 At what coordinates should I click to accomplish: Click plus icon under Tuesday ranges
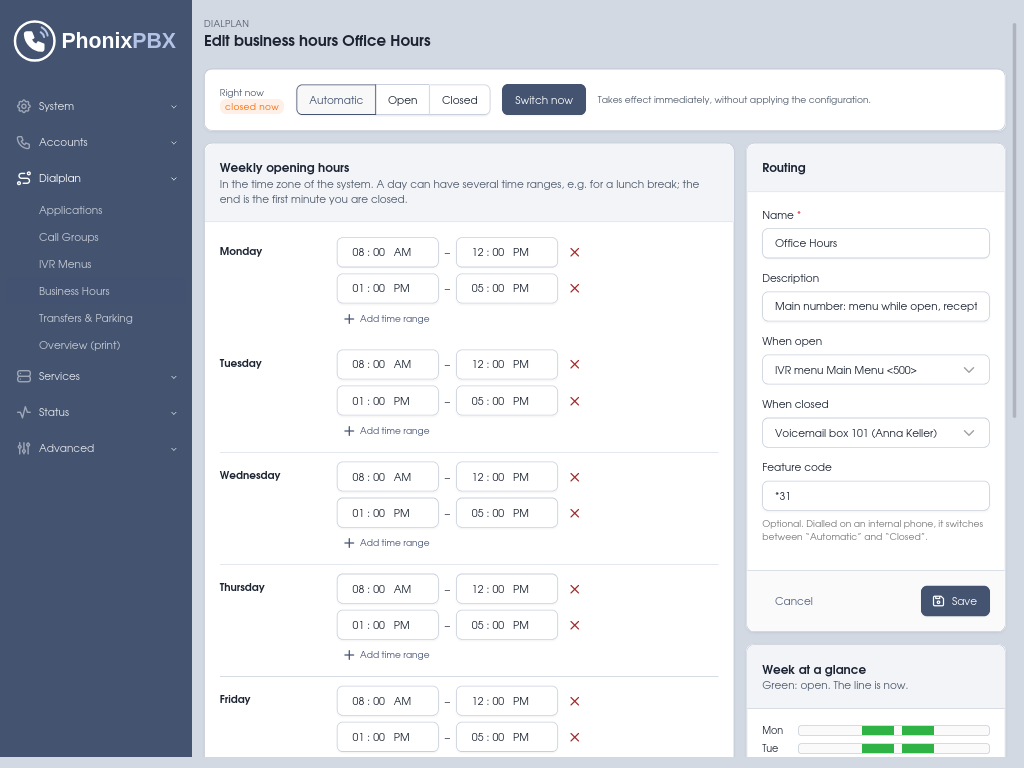tap(349, 431)
